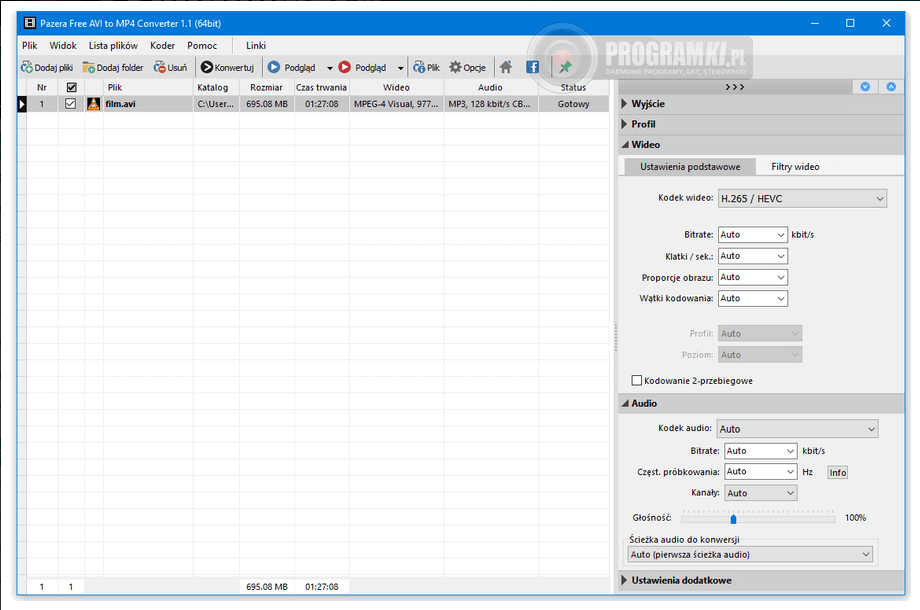Start conversion with Konwertuj button

pyautogui.click(x=227, y=67)
